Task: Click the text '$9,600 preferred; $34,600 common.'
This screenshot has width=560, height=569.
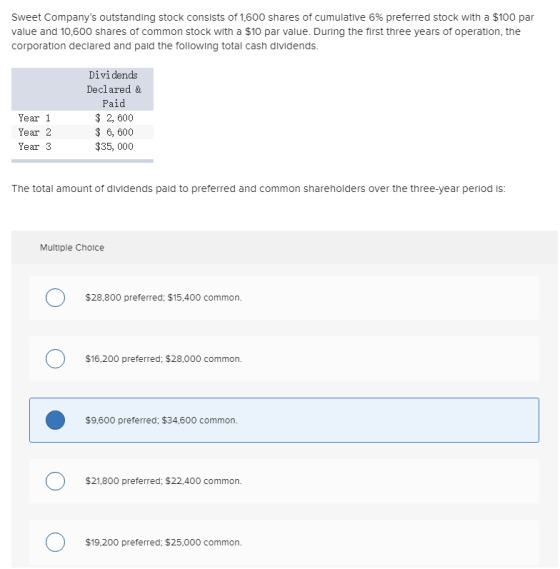Action: pos(161,420)
